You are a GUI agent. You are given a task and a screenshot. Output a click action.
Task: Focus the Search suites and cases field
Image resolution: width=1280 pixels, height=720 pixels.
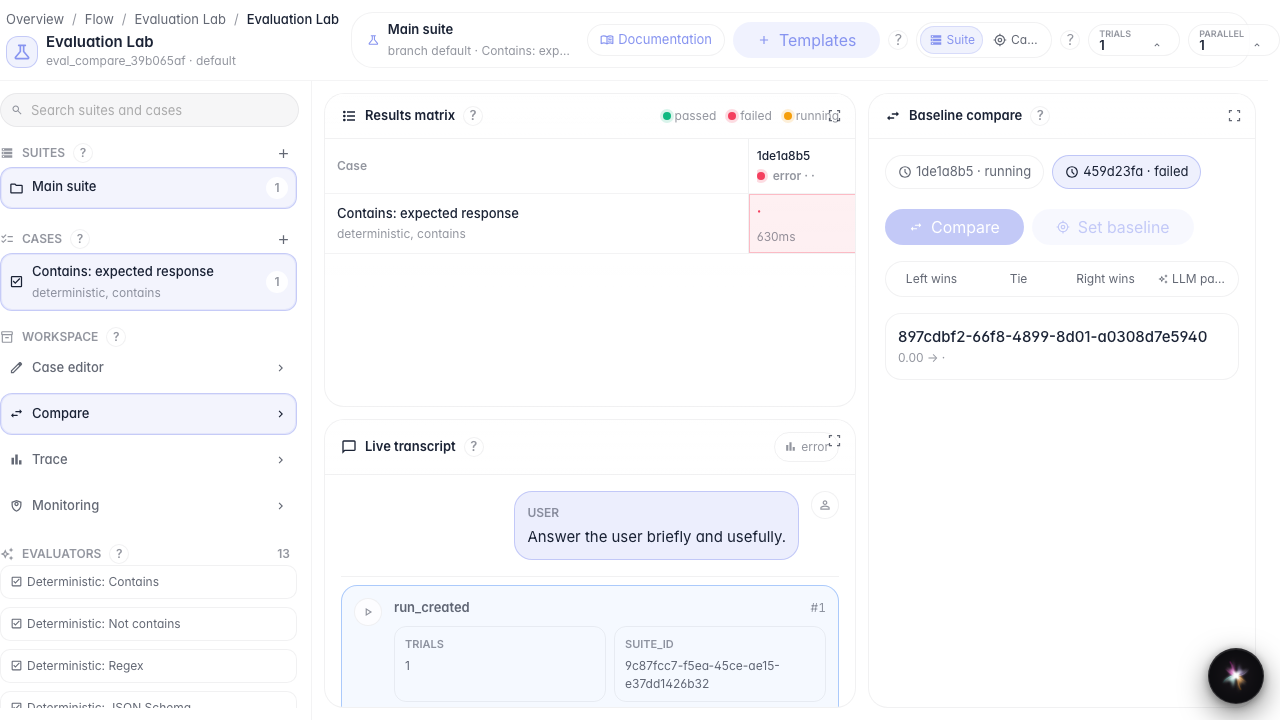[x=149, y=110]
